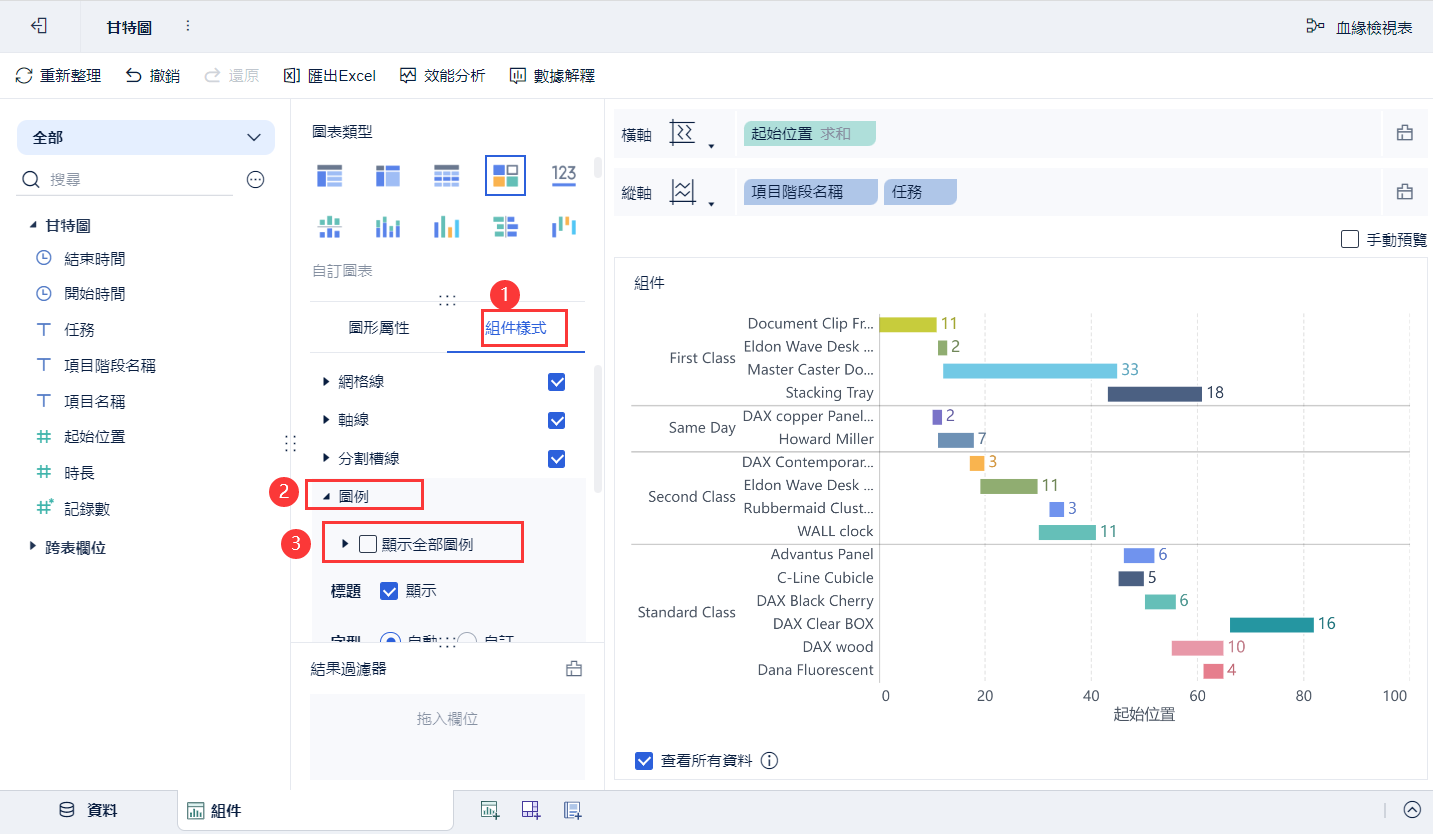Image resolution: width=1433 pixels, height=834 pixels.
Task: Choose the comparison bar chart icon
Action: pos(505,227)
